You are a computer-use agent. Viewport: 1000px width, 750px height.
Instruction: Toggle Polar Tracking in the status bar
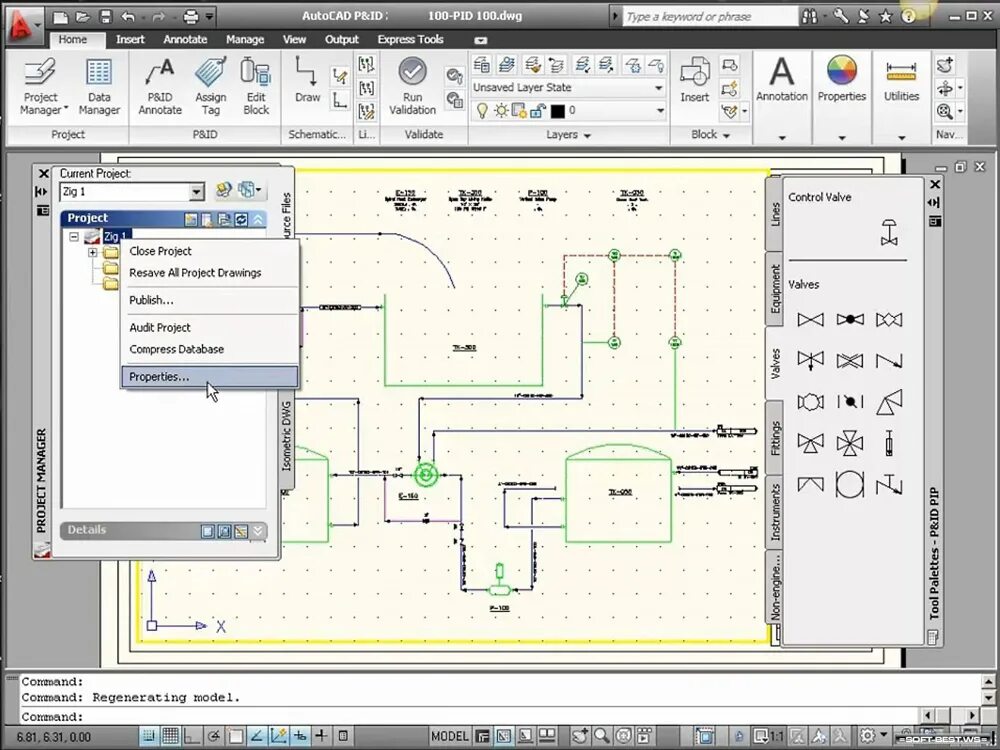pyautogui.click(x=214, y=736)
